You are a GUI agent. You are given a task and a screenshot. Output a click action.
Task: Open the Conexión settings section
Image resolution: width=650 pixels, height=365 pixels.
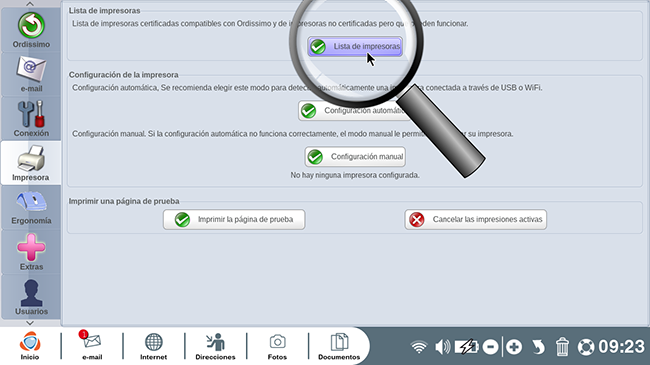click(31, 119)
